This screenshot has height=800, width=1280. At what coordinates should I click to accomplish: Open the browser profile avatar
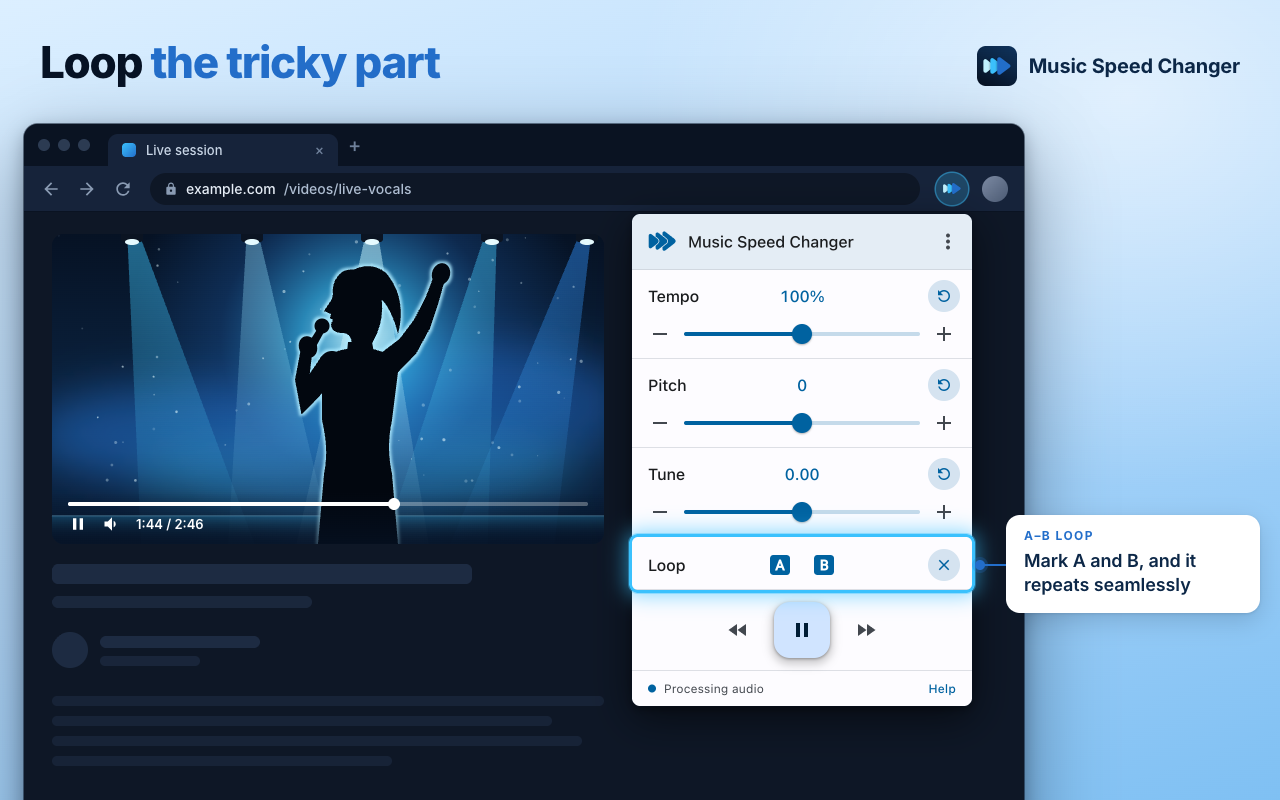coord(995,189)
